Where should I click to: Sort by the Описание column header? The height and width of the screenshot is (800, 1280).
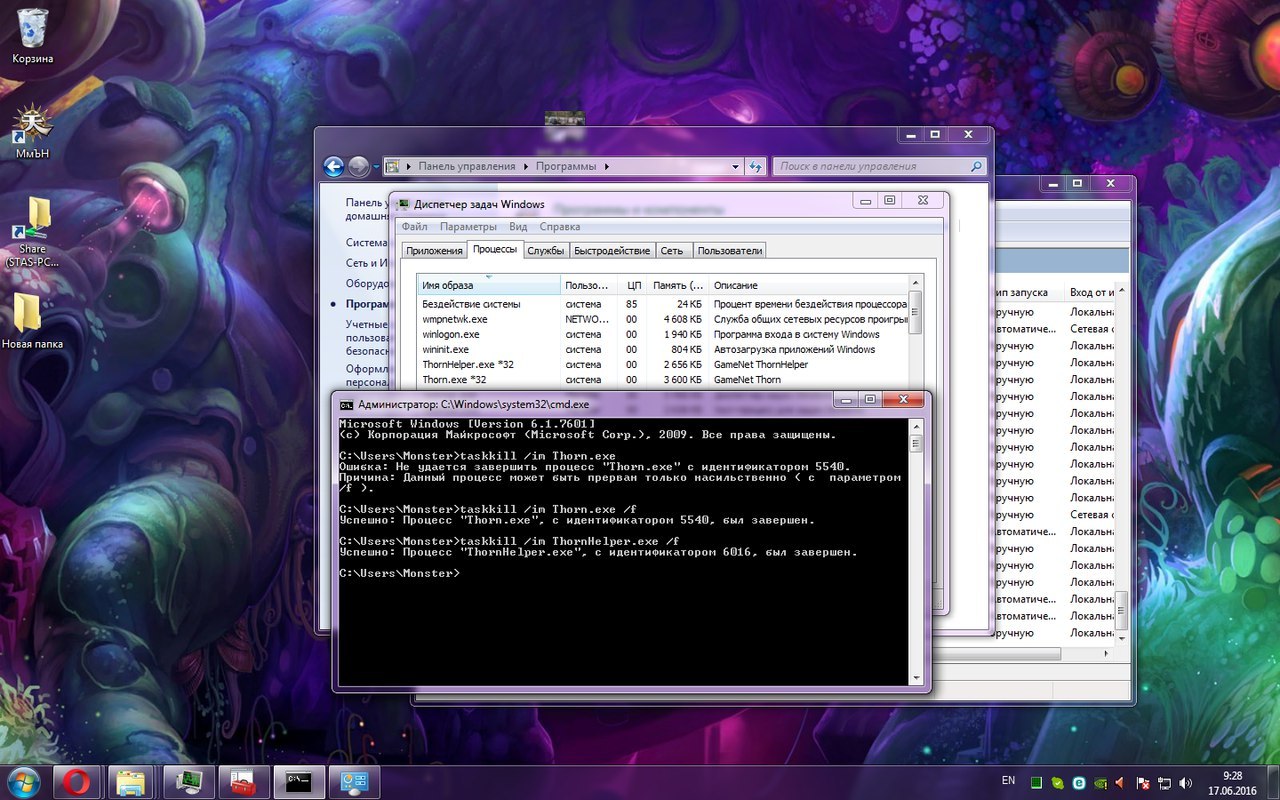pyautogui.click(x=809, y=285)
